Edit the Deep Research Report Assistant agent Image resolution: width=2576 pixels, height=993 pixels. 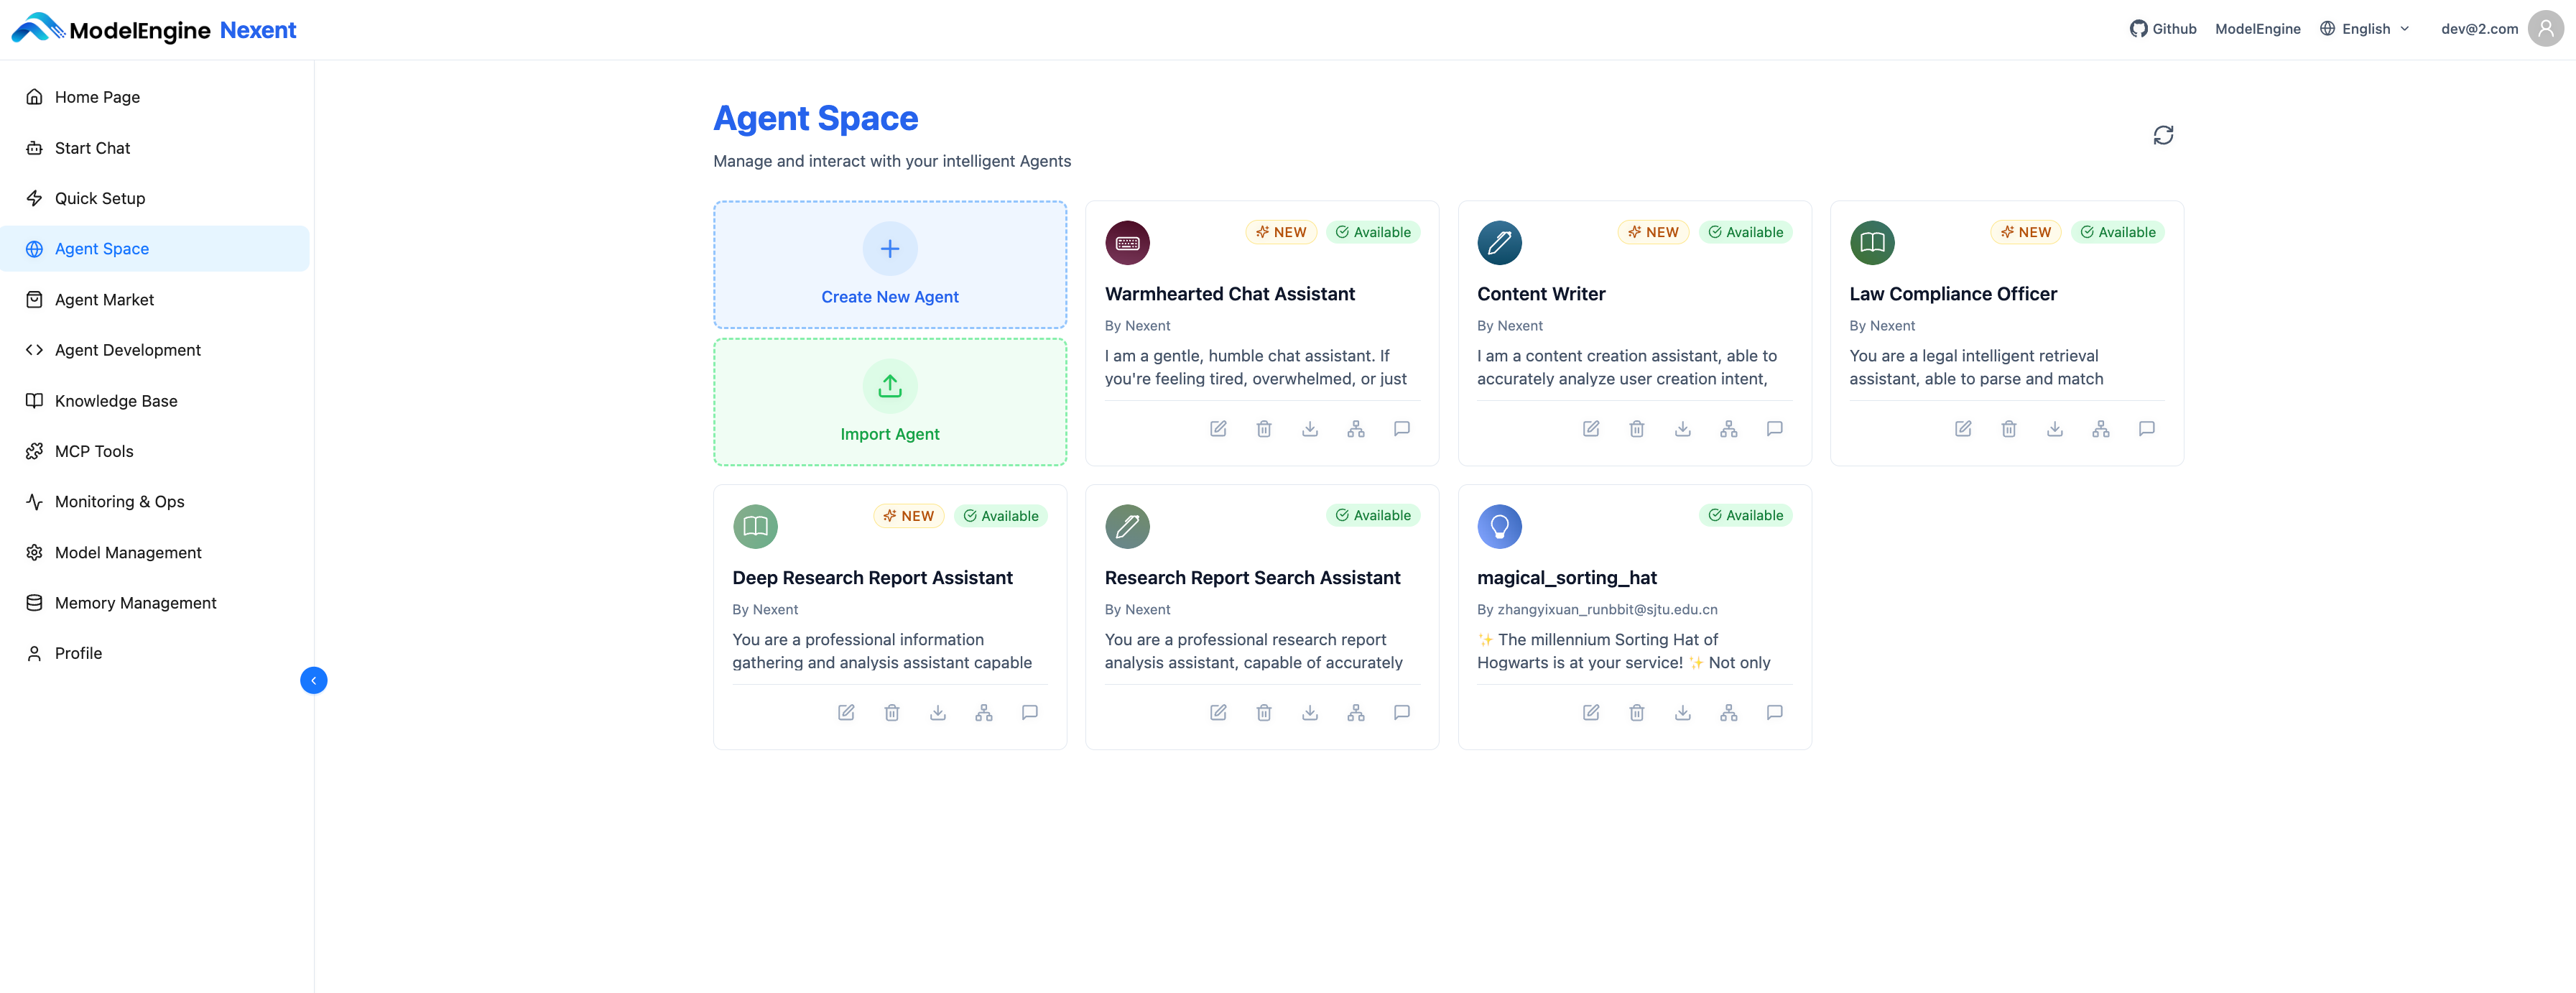point(845,712)
